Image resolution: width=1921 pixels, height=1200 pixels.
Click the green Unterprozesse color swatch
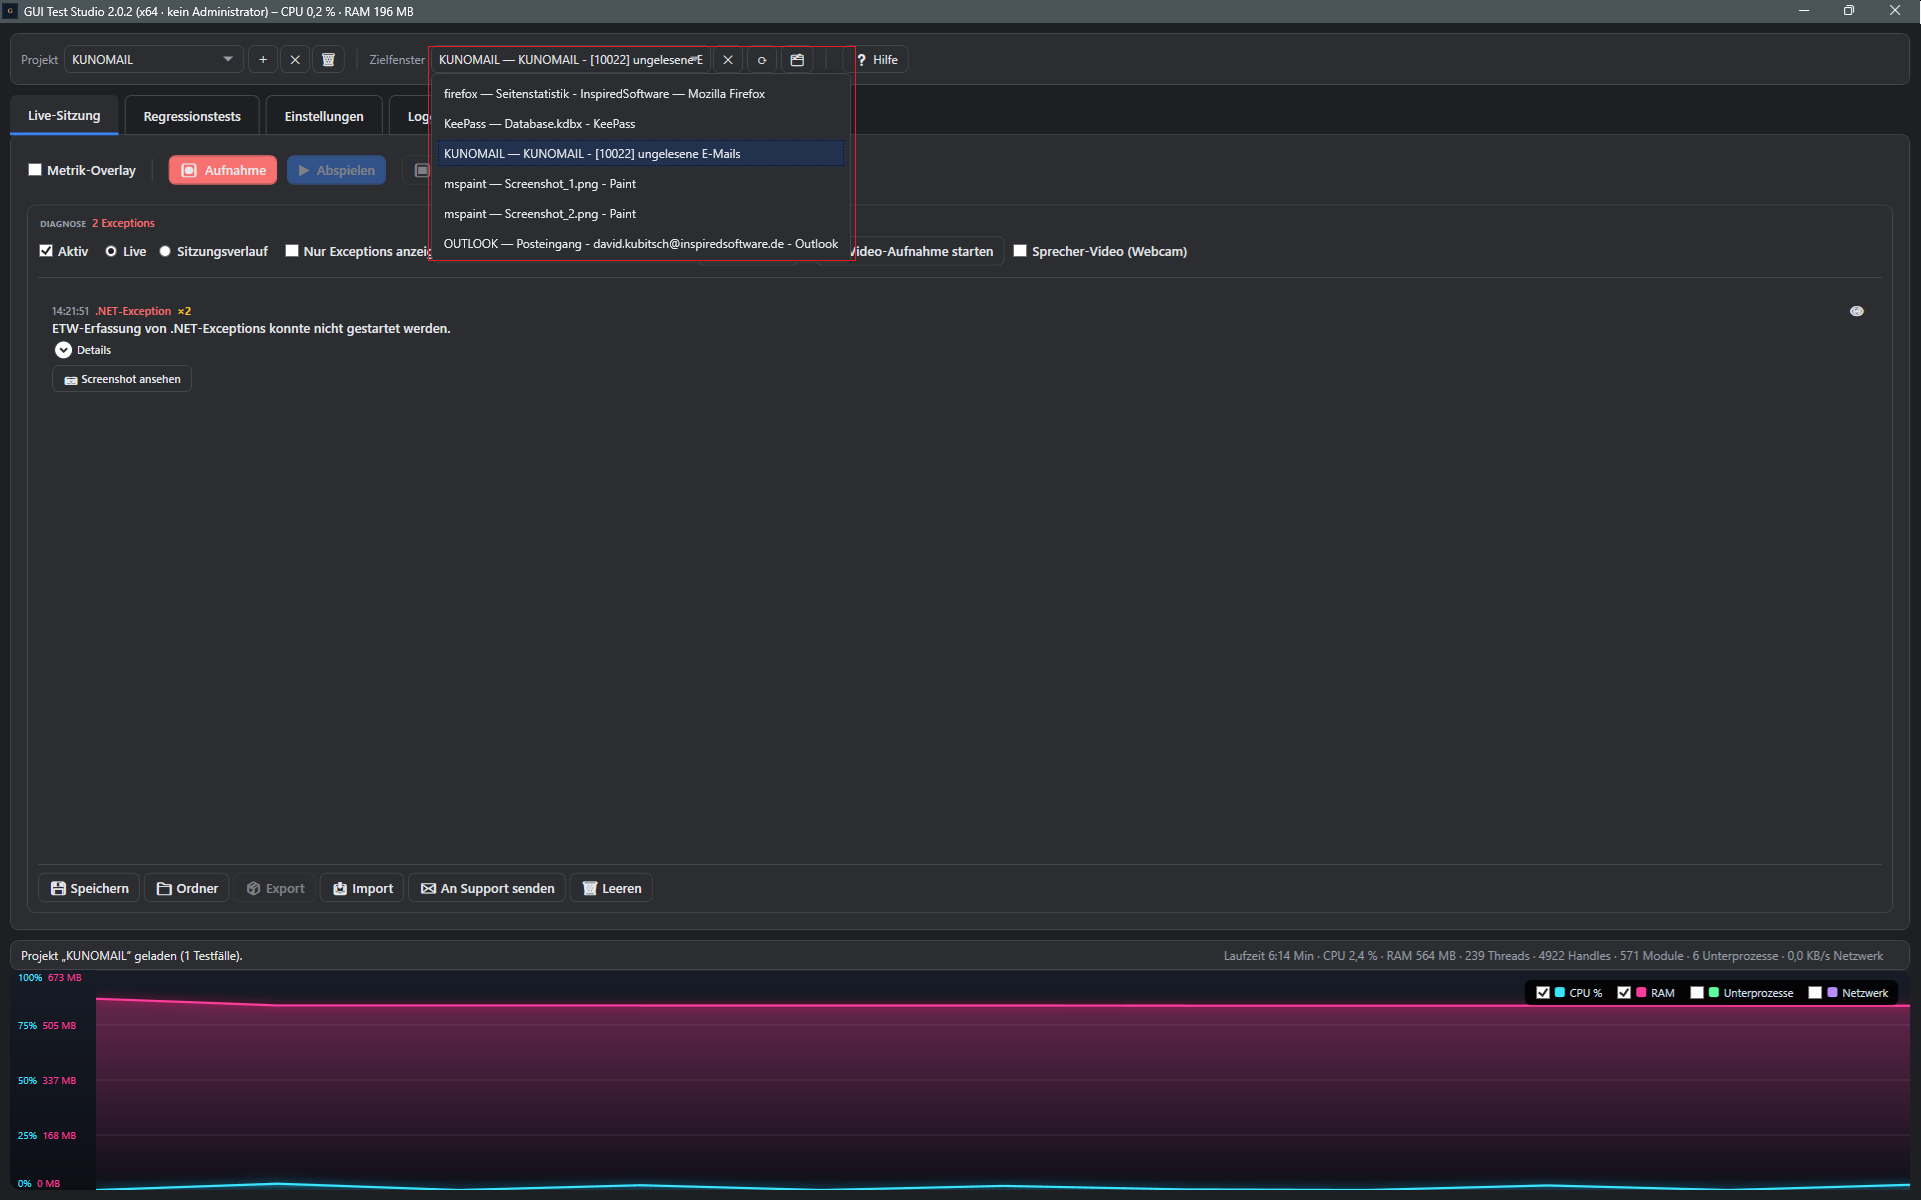1714,993
